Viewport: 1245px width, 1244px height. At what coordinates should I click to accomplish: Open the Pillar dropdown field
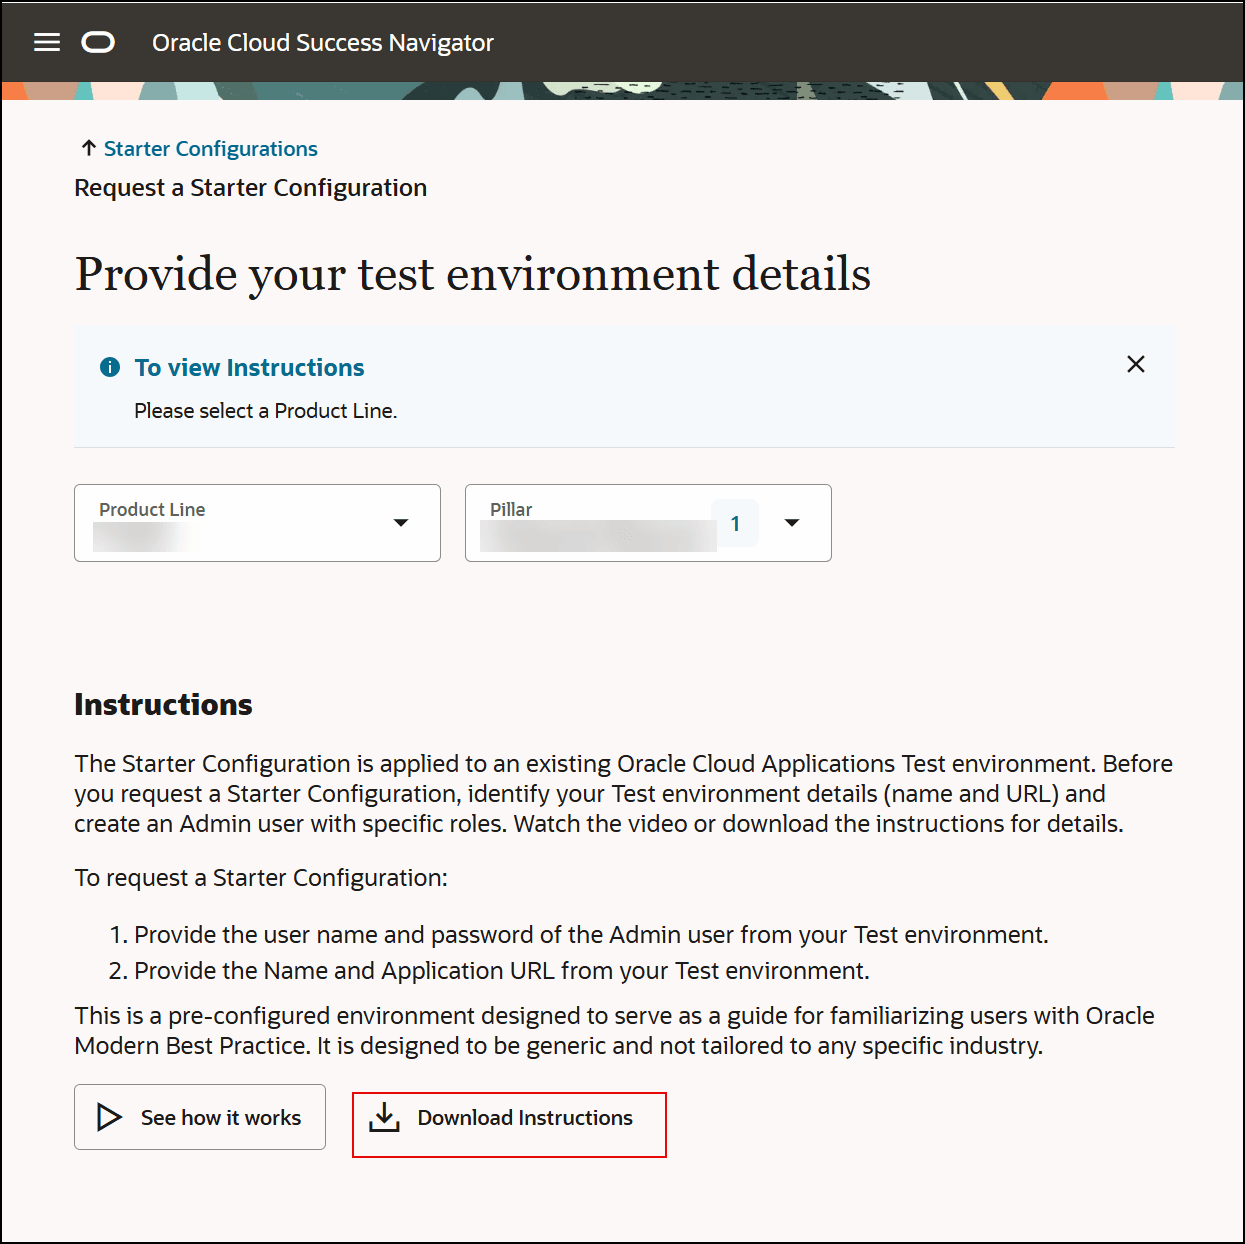(x=648, y=523)
